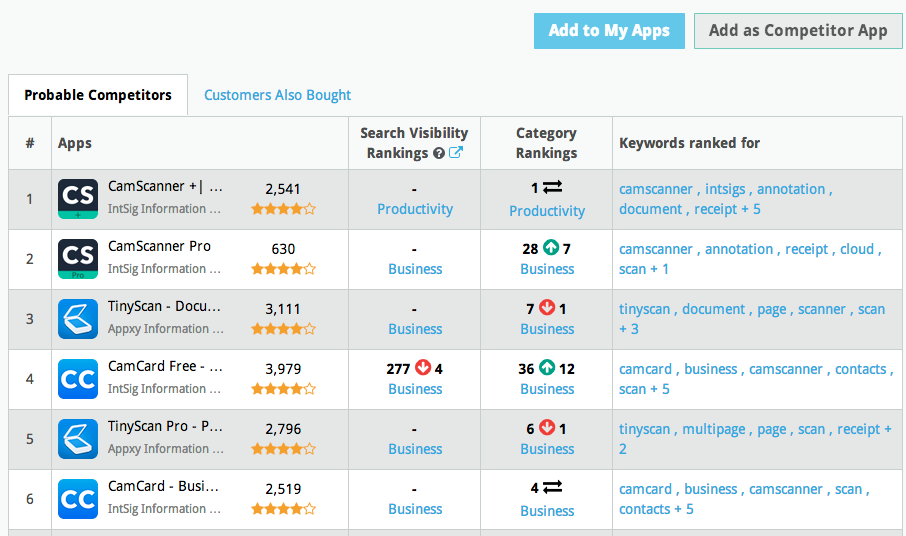906x536 pixels.
Task: Click star rating for CamCard - Busi
Action: (283, 509)
